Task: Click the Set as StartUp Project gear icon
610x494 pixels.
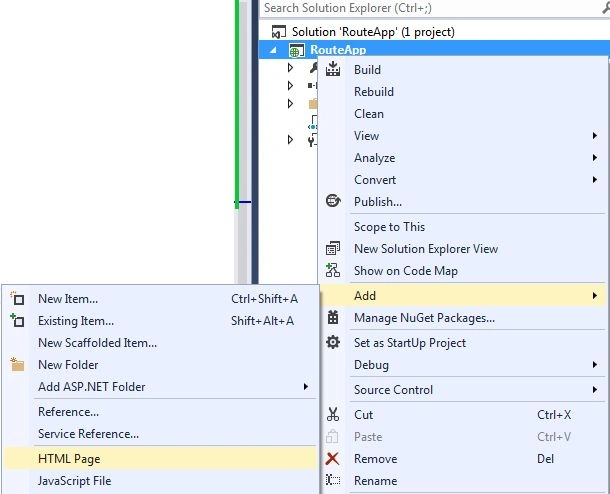Action: (333, 342)
